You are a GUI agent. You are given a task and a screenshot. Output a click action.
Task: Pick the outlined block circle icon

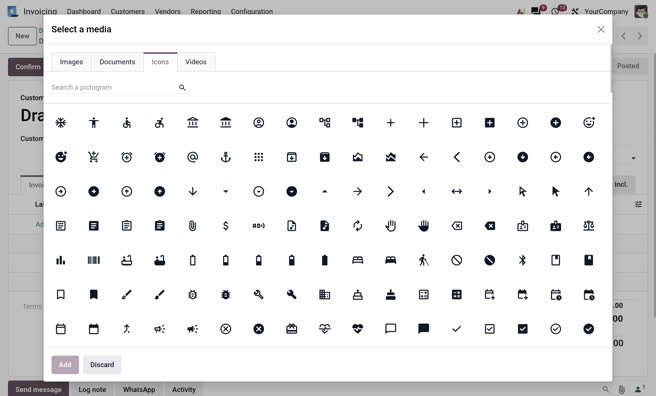point(456,260)
